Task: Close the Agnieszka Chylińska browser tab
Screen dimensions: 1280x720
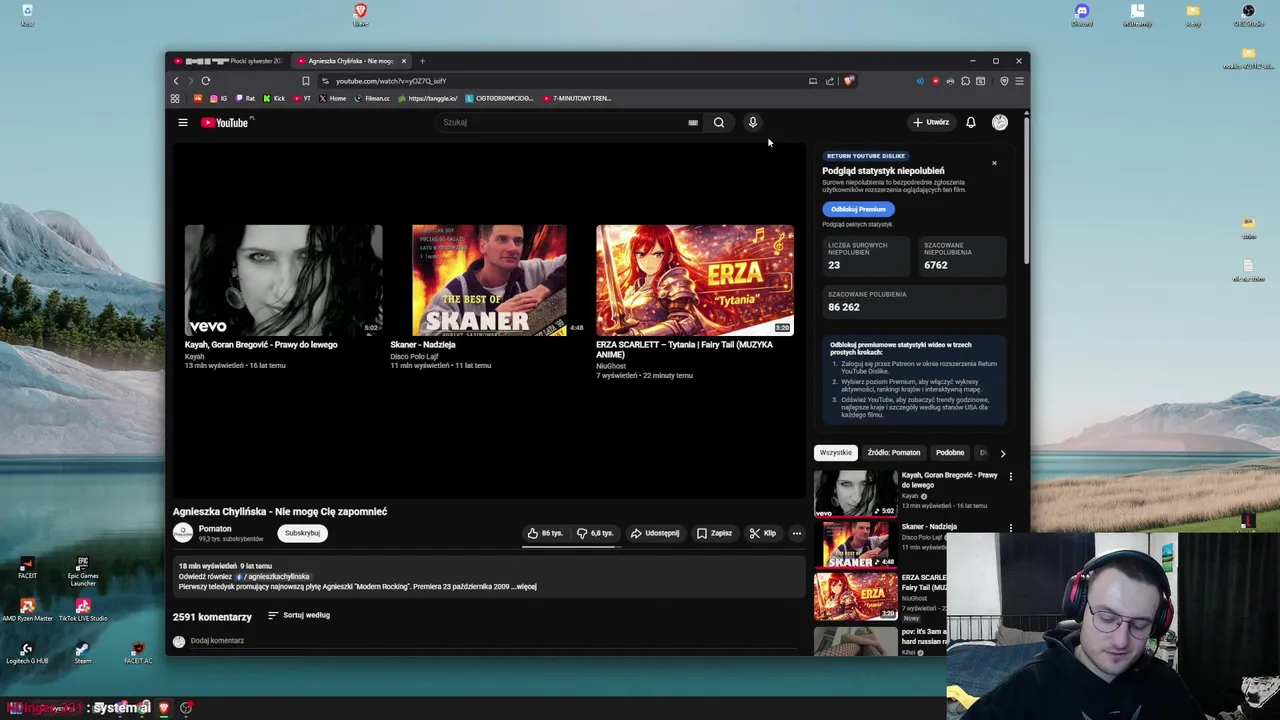Action: click(x=404, y=61)
